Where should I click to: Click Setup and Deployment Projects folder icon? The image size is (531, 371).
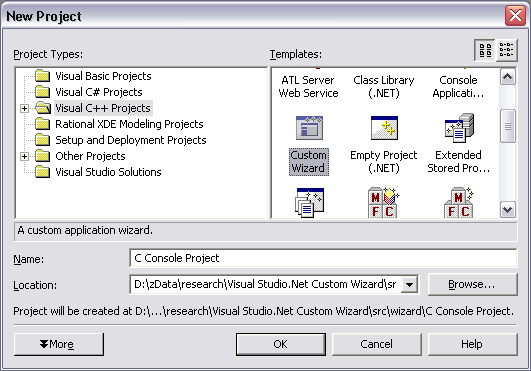(43, 139)
